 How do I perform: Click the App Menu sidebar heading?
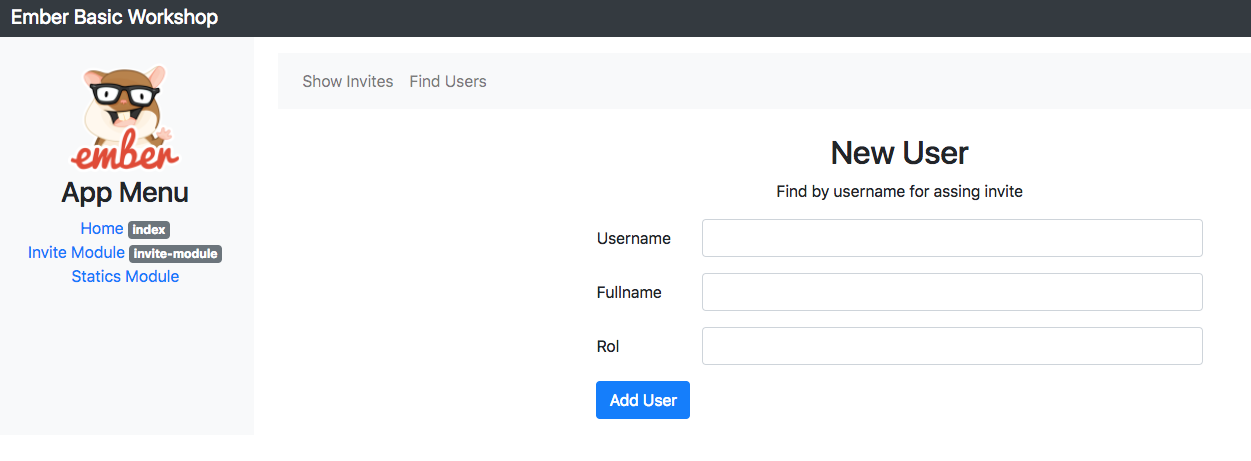tap(125, 192)
